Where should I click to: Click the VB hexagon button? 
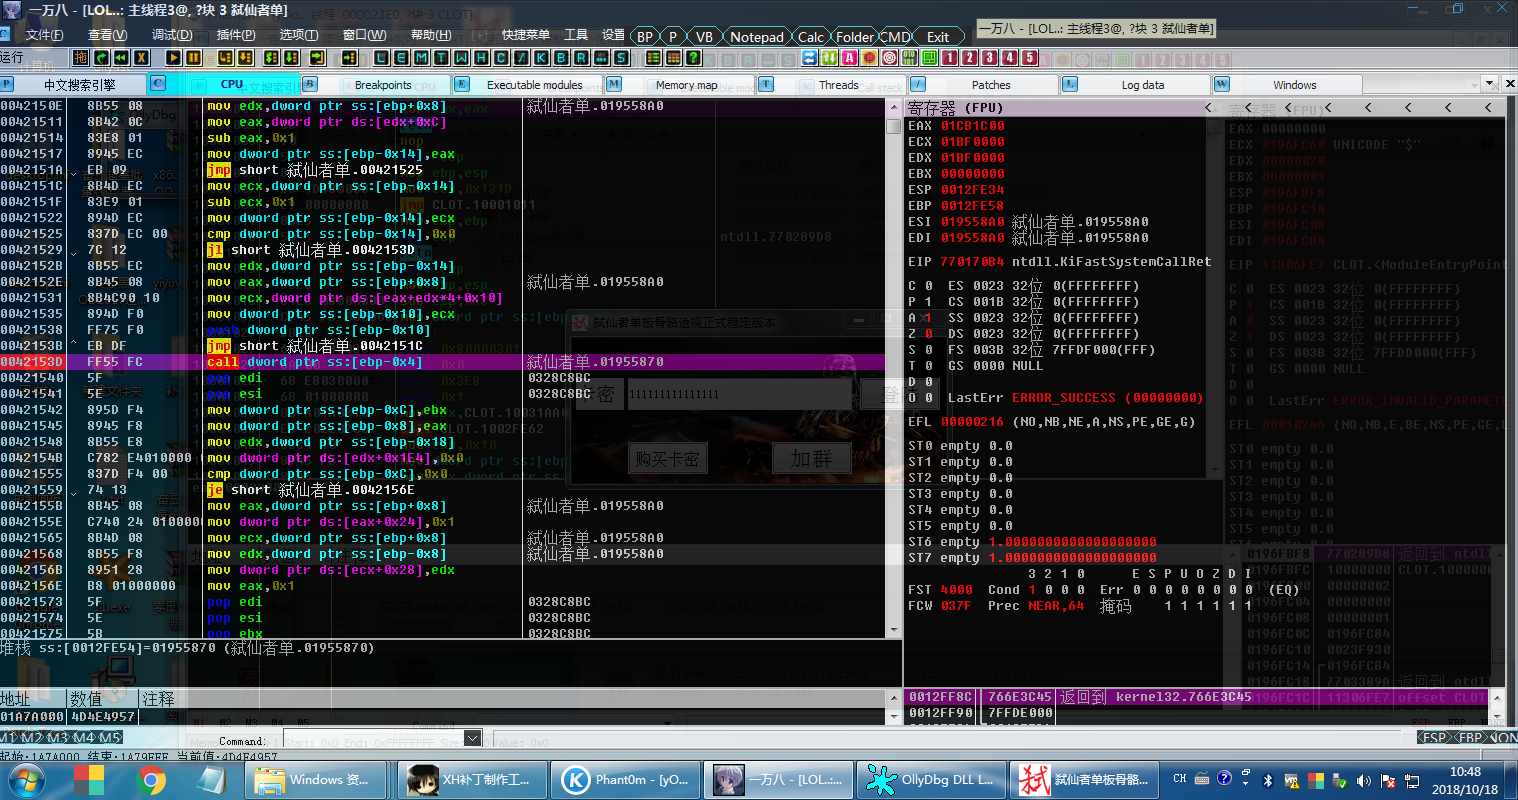704,37
